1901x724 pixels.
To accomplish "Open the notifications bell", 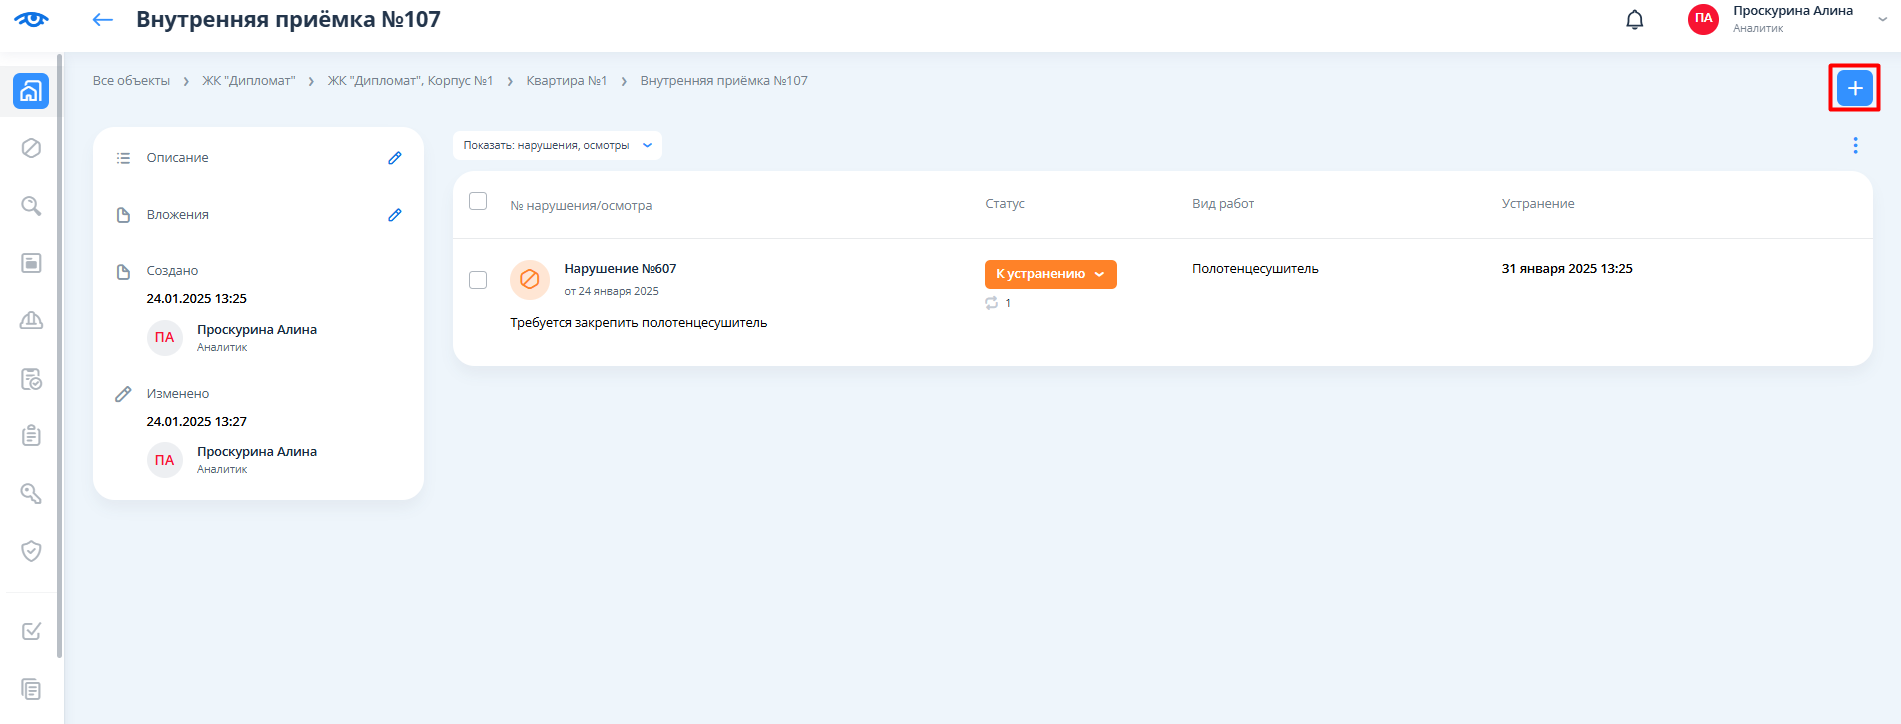I will 1634,20.
